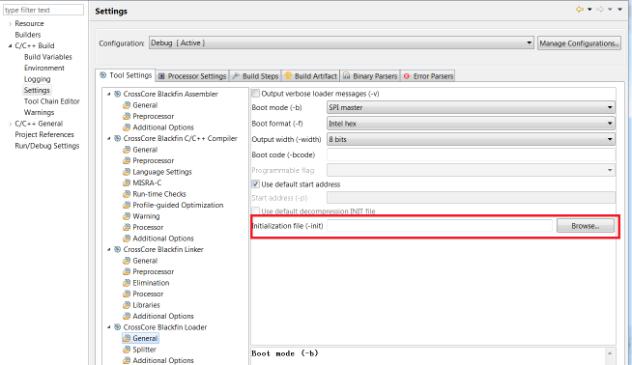Select Tool Chain Editor in the sidebar
The height and width of the screenshot is (365, 632).
click(x=52, y=101)
